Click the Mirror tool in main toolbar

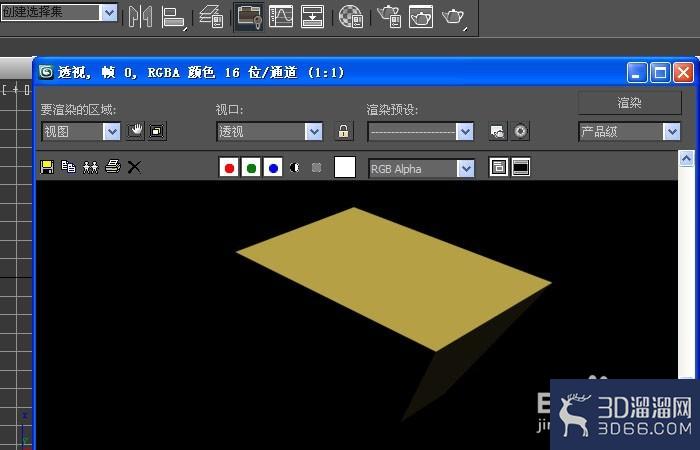click(x=140, y=17)
